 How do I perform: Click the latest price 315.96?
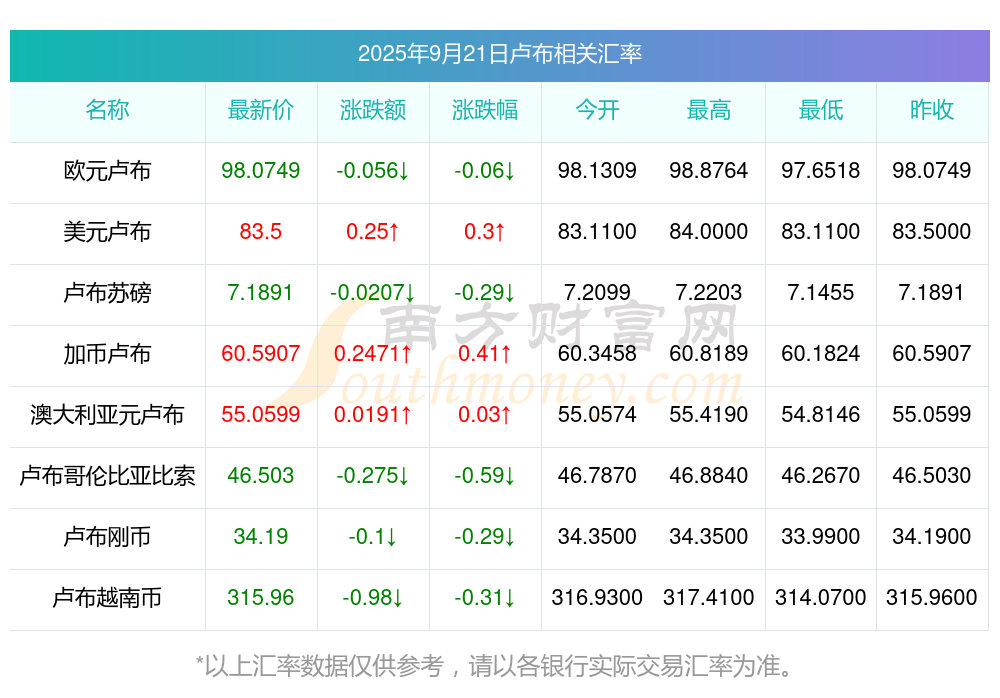tap(261, 597)
